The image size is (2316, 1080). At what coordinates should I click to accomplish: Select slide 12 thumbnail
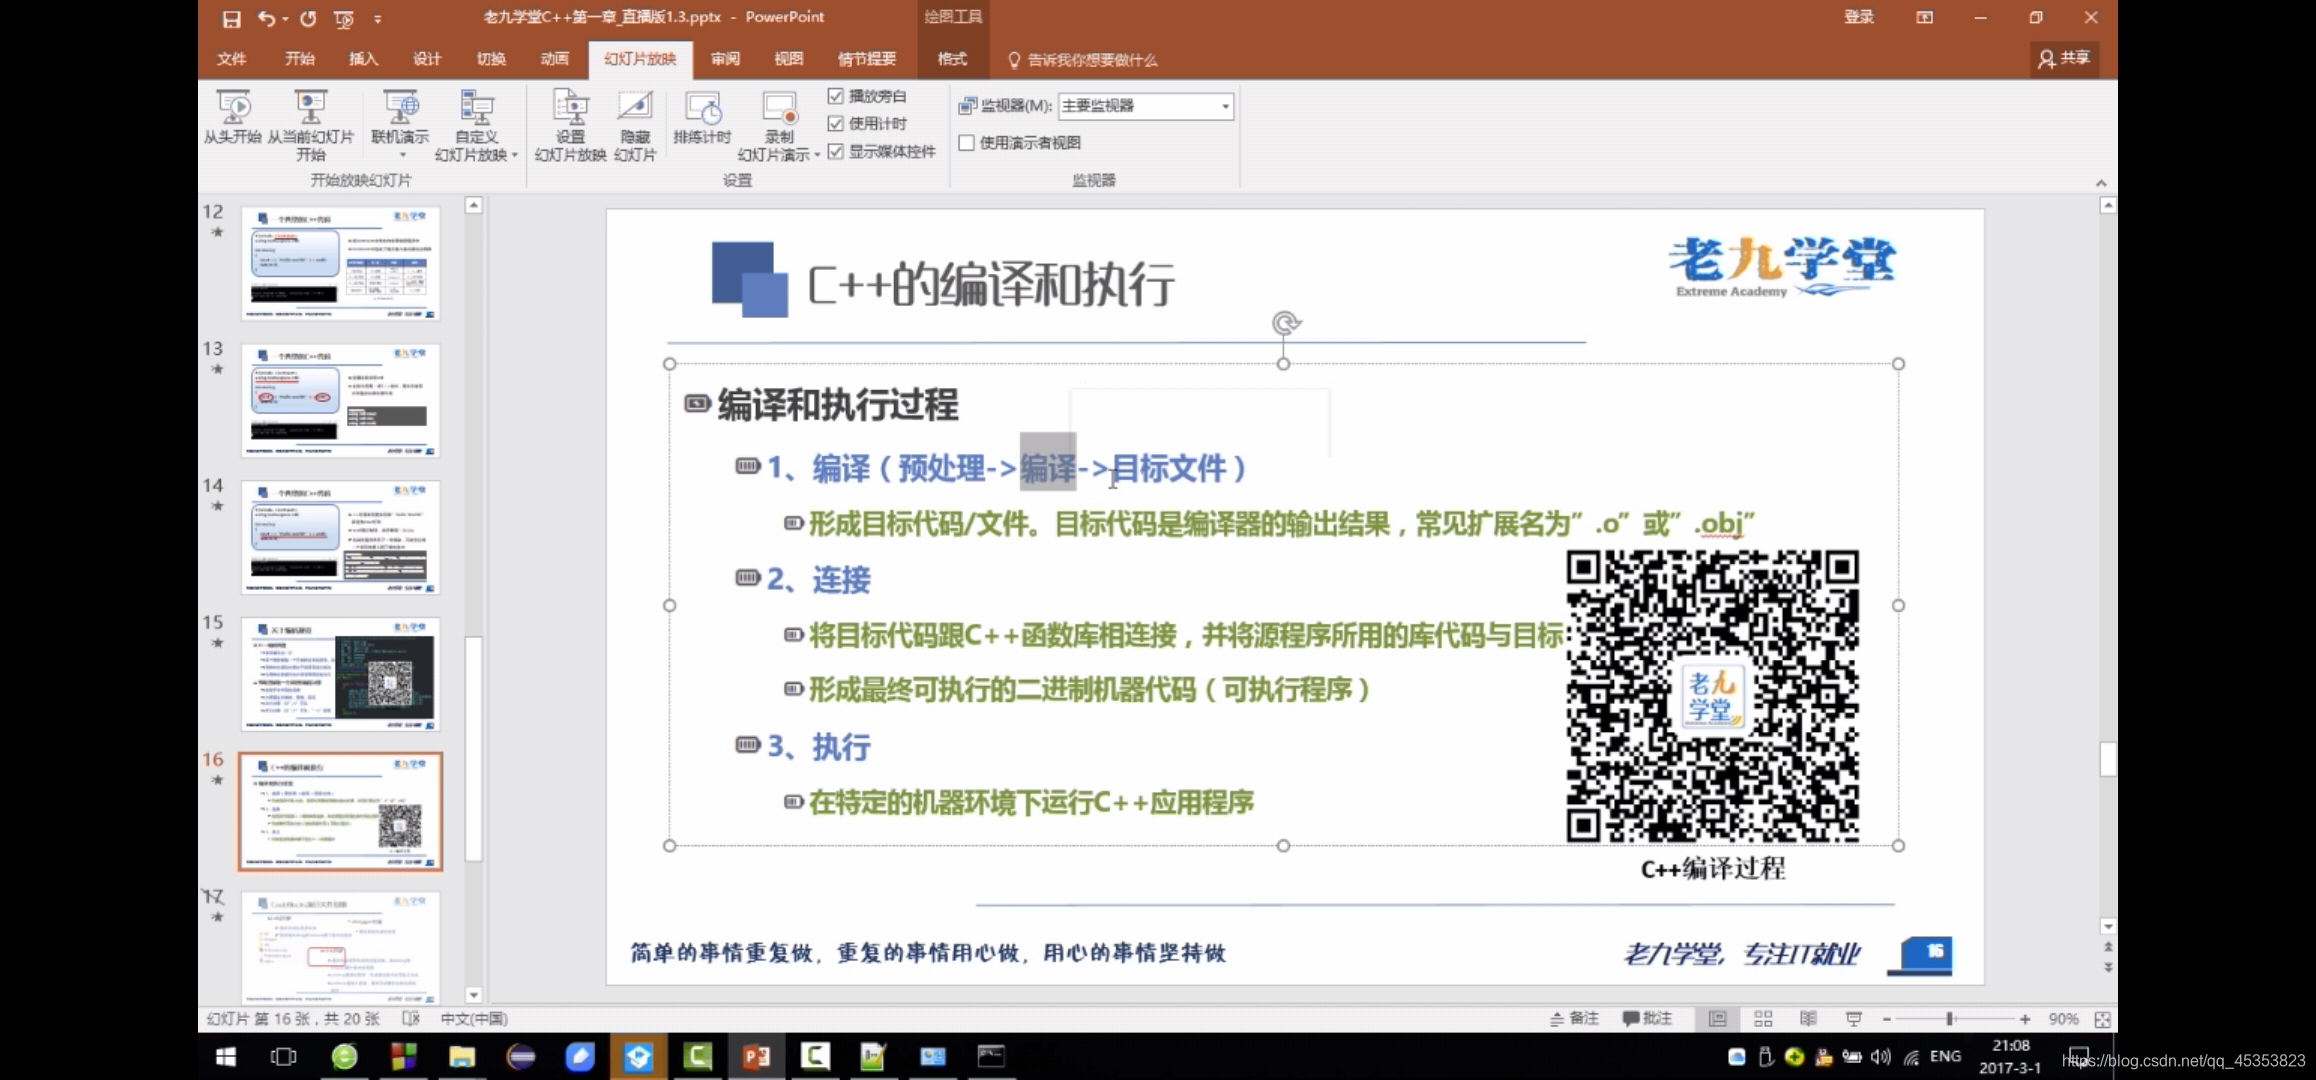[340, 263]
